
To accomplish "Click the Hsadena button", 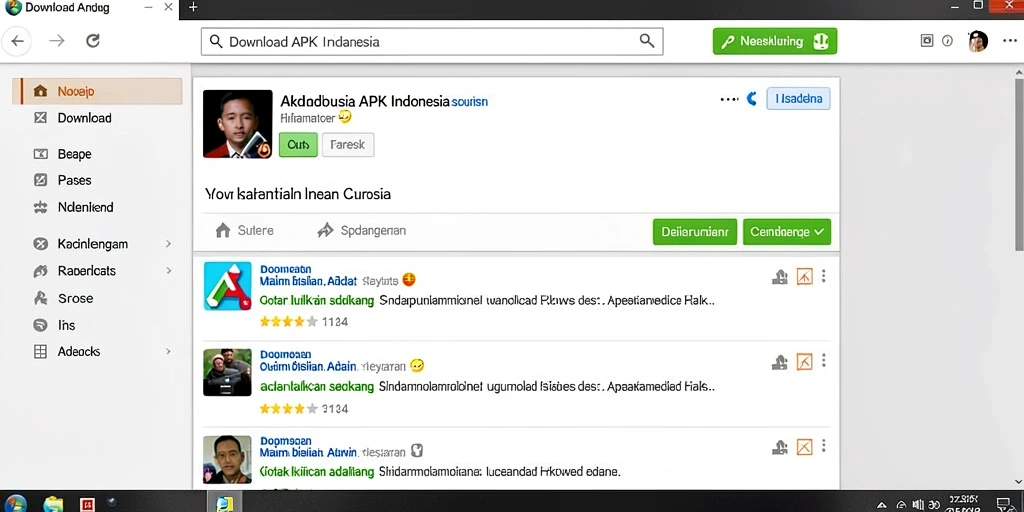I will 798,99.
